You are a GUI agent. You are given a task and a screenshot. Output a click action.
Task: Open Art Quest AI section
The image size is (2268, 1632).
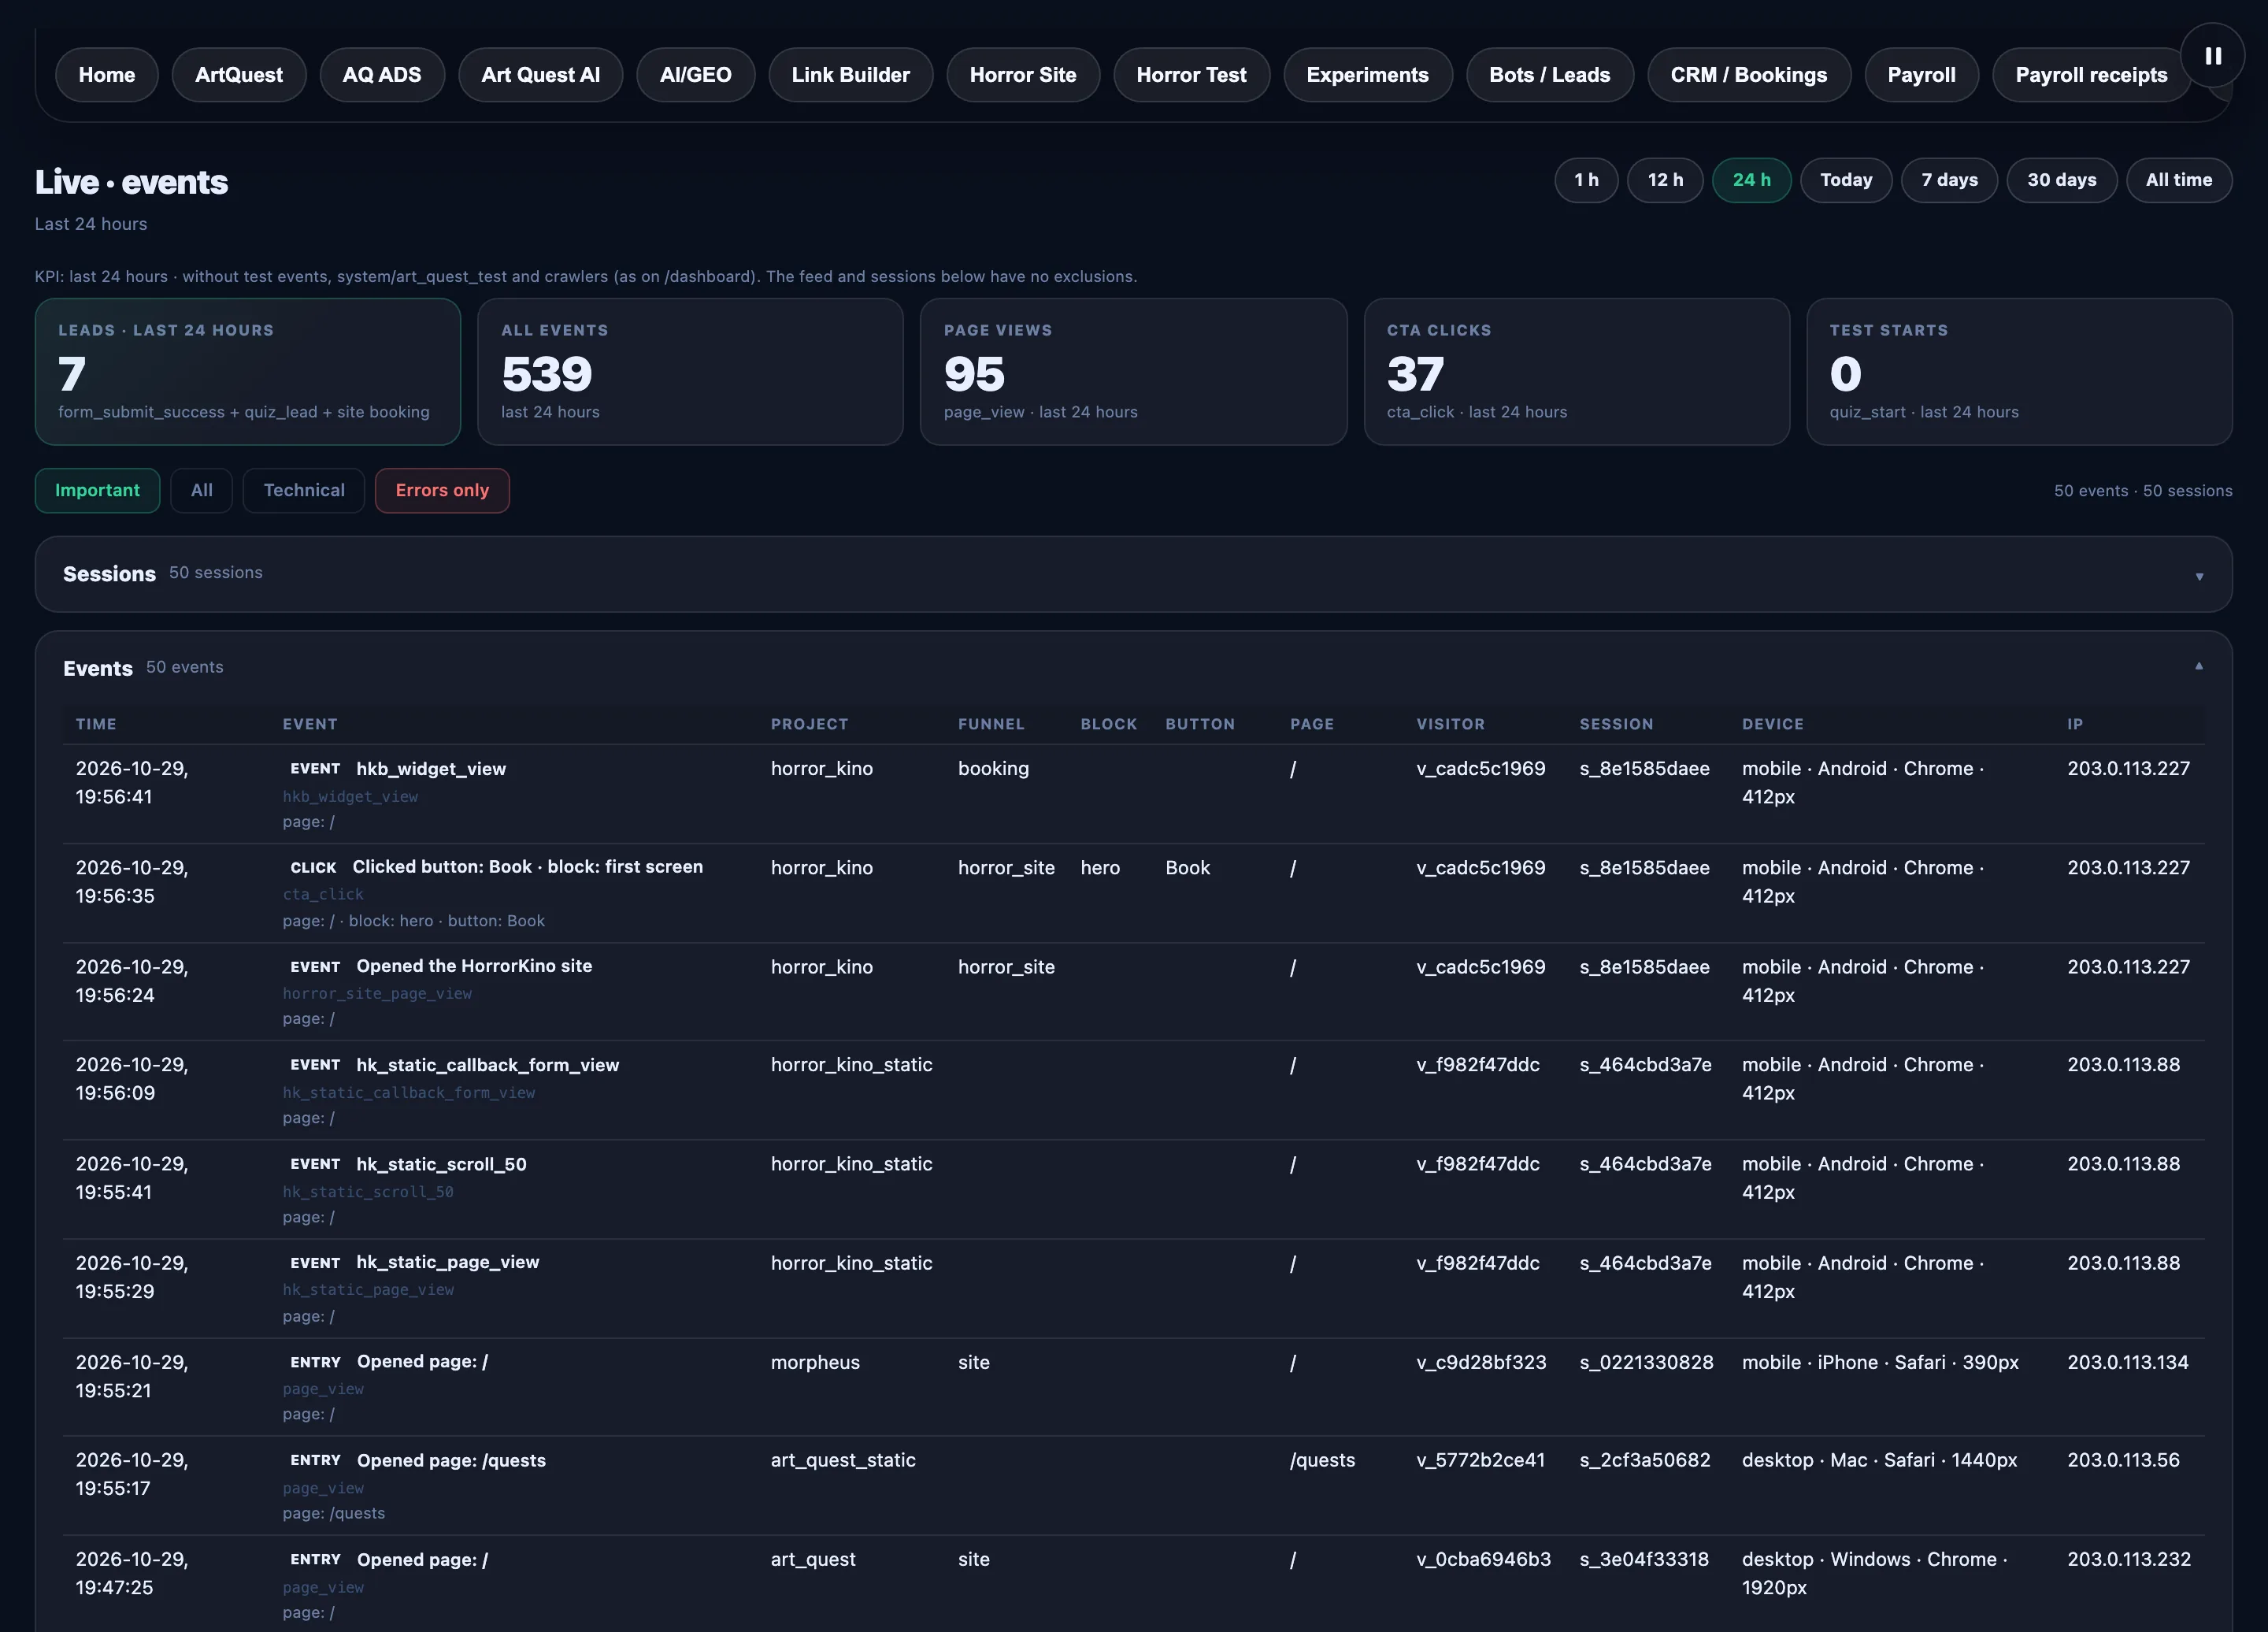click(541, 75)
